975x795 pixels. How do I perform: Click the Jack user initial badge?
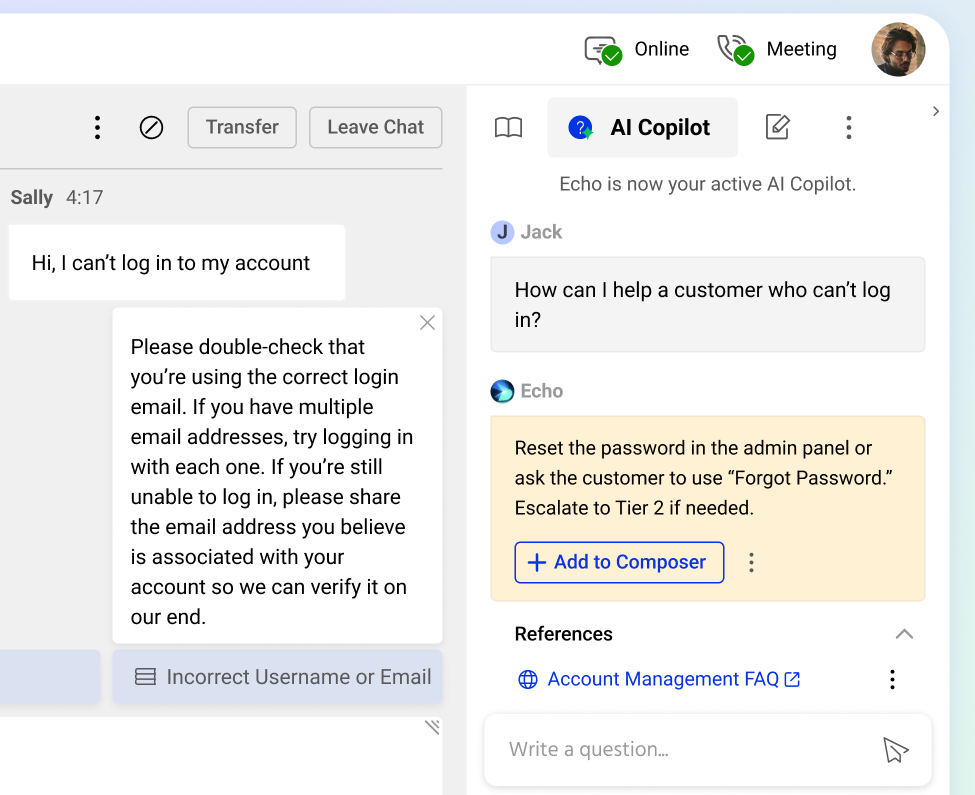pyautogui.click(x=502, y=232)
